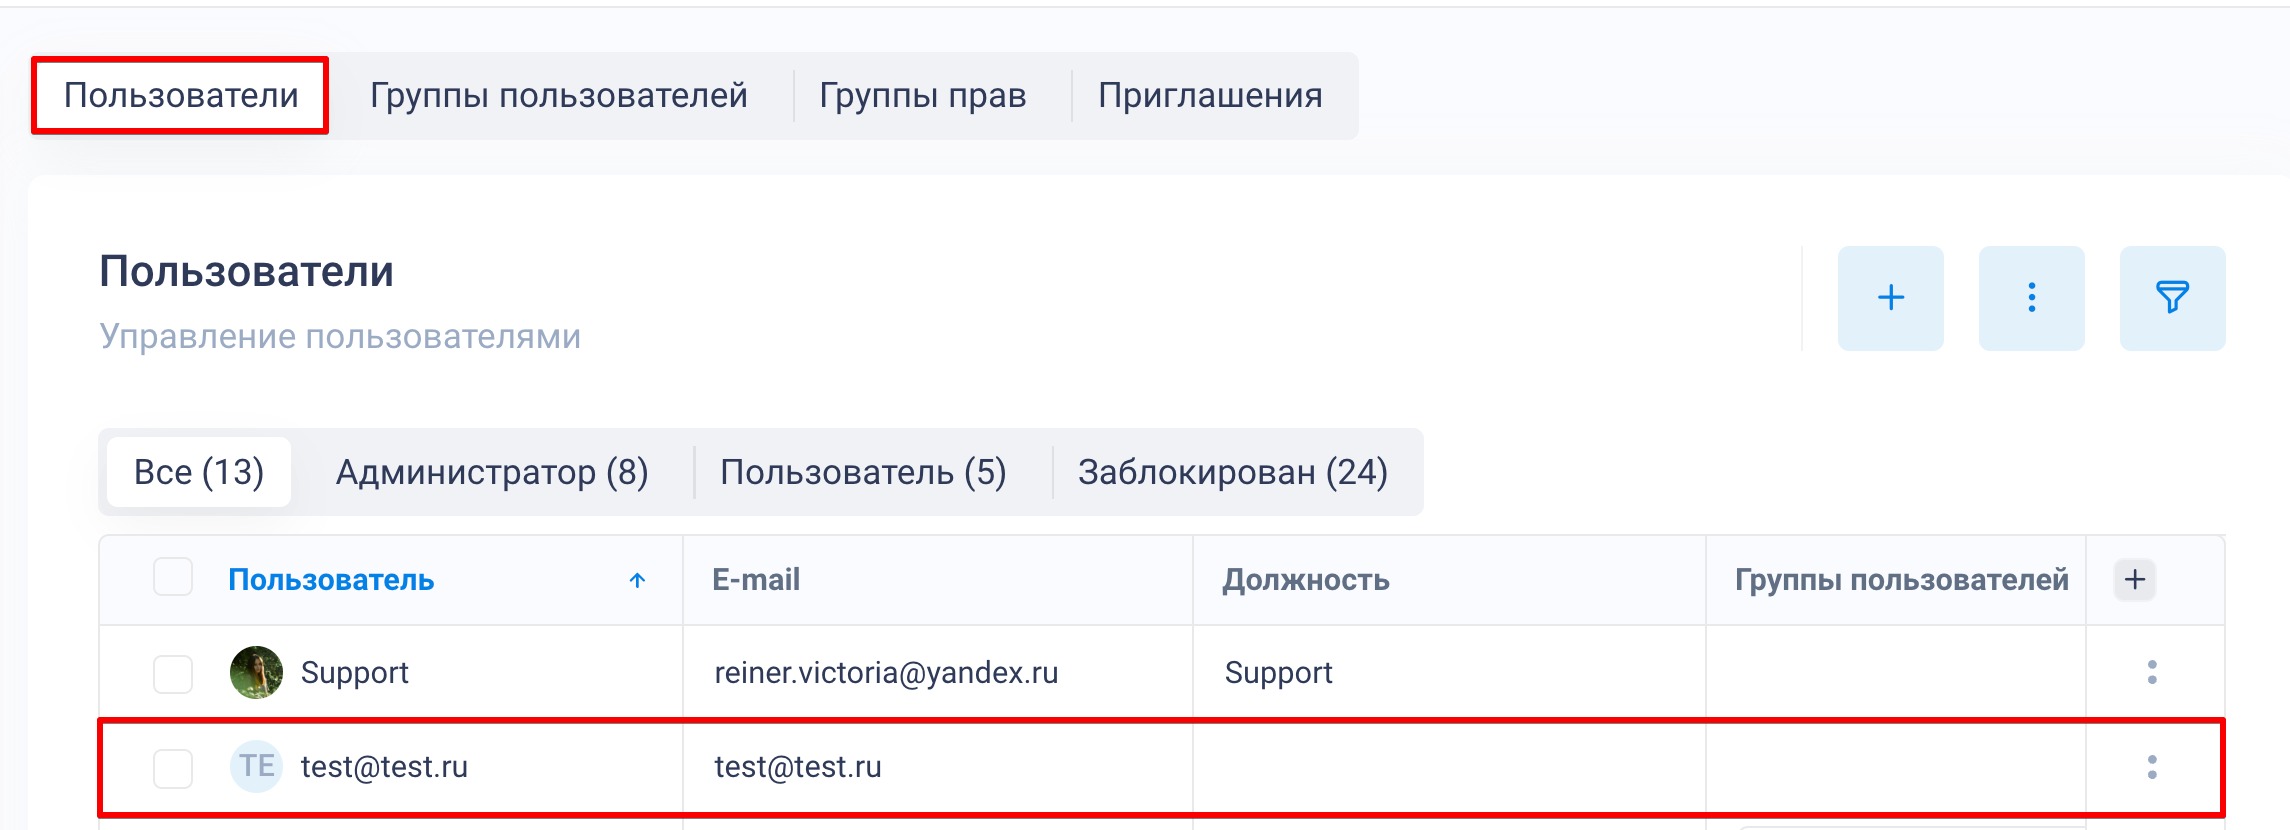The width and height of the screenshot is (2290, 830).
Task: Click the TE initials avatar
Action: (256, 767)
